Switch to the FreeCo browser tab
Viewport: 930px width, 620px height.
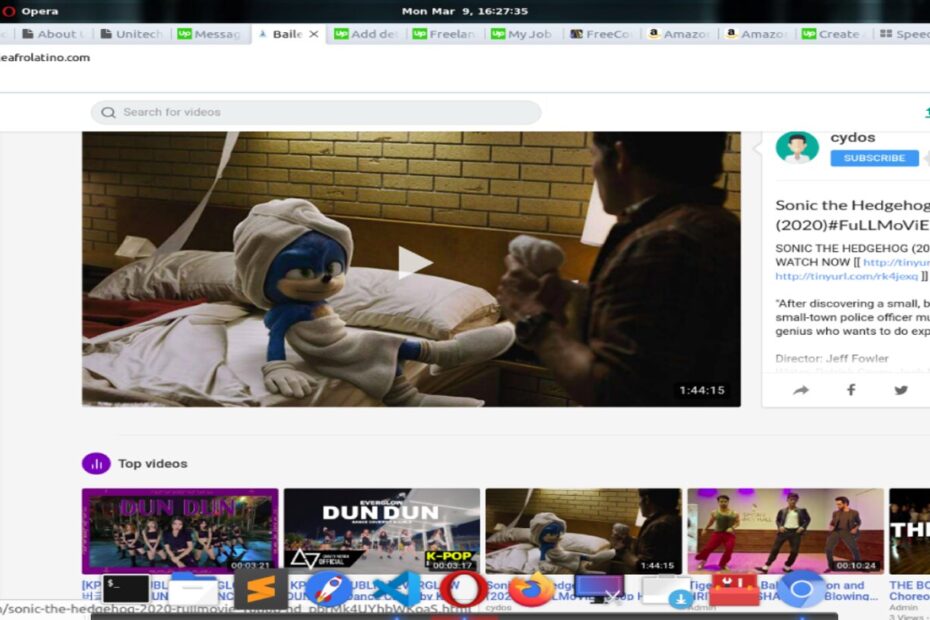coord(600,34)
